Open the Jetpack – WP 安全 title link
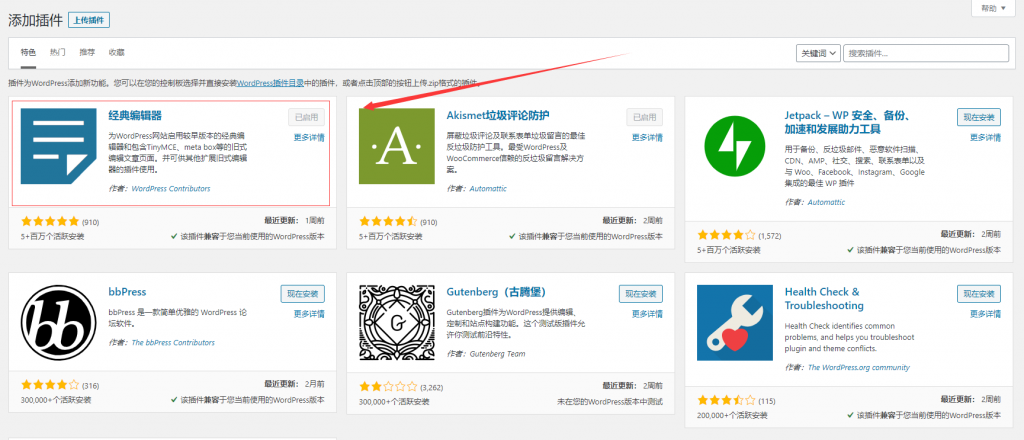Viewport: 1024px width, 440px height. click(x=848, y=122)
